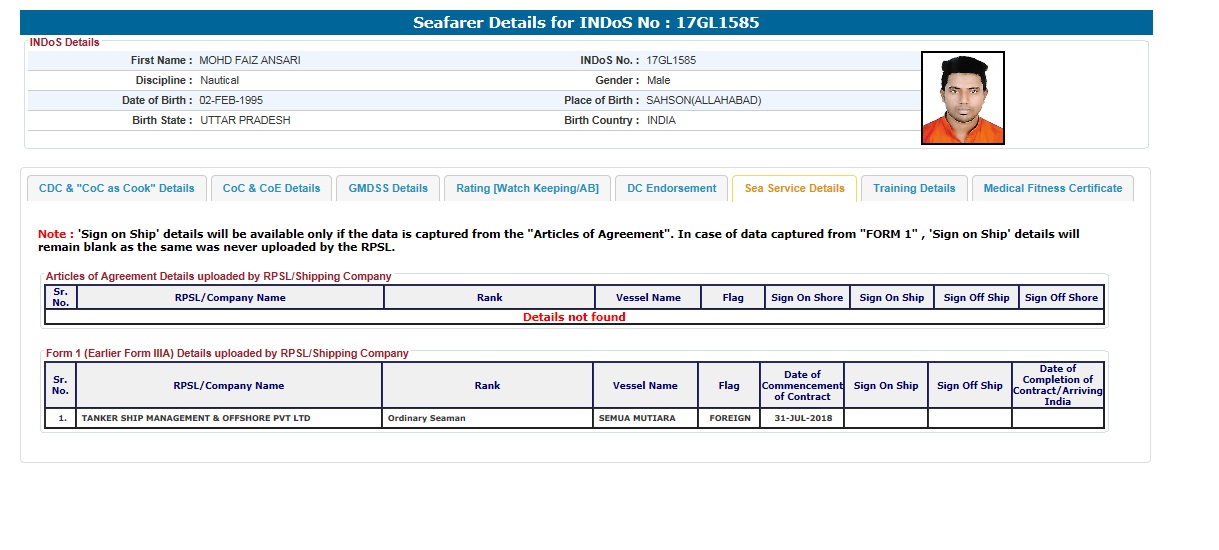Screen dimensions: 1219x550
Task: Select the FOREIGN flag cell
Action: click(x=729, y=418)
